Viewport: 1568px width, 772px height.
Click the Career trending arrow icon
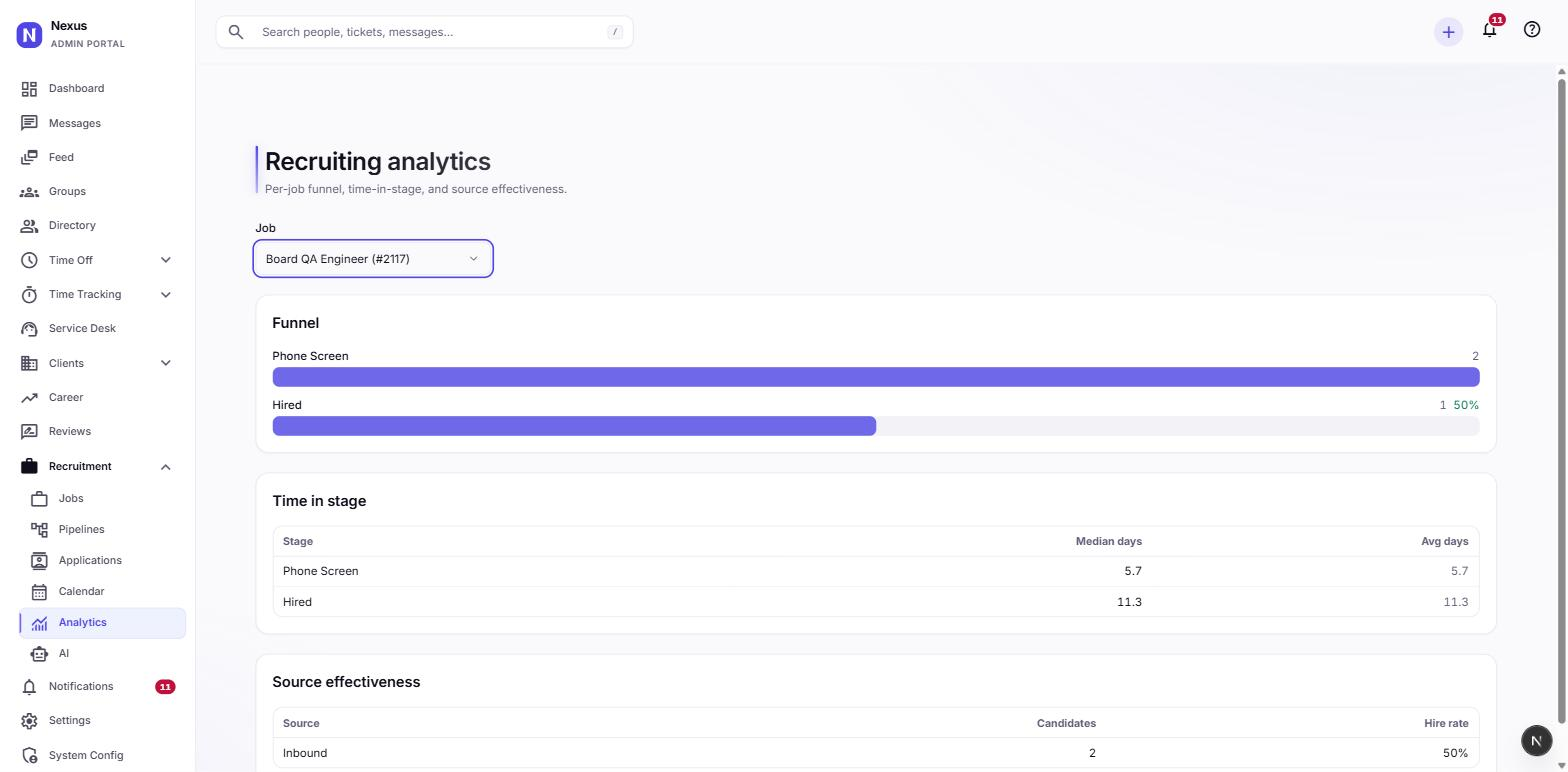pyautogui.click(x=29, y=398)
